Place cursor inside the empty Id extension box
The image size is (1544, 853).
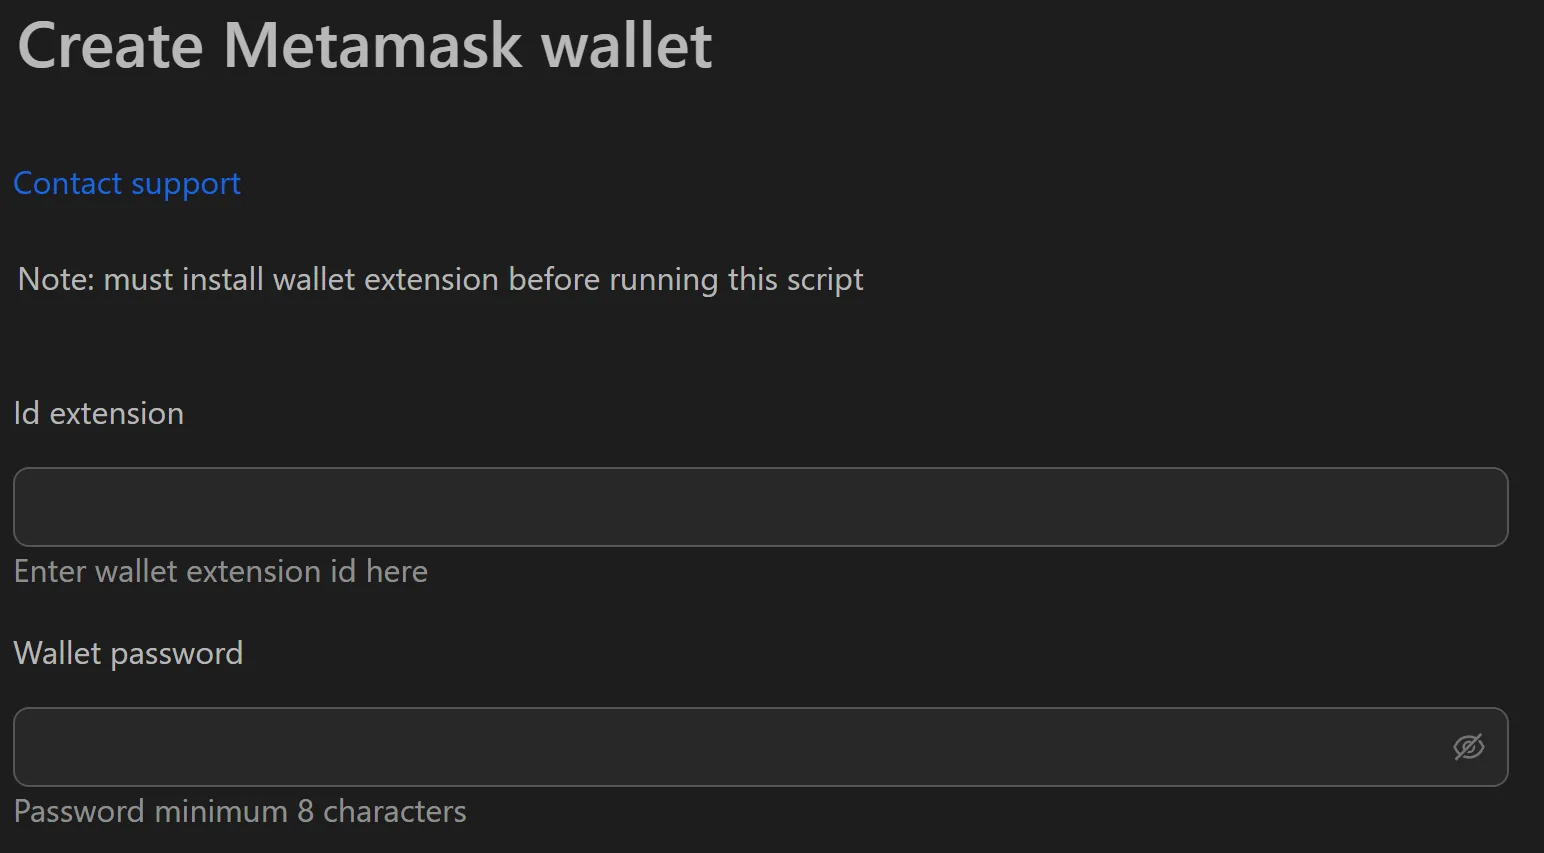coord(700,507)
